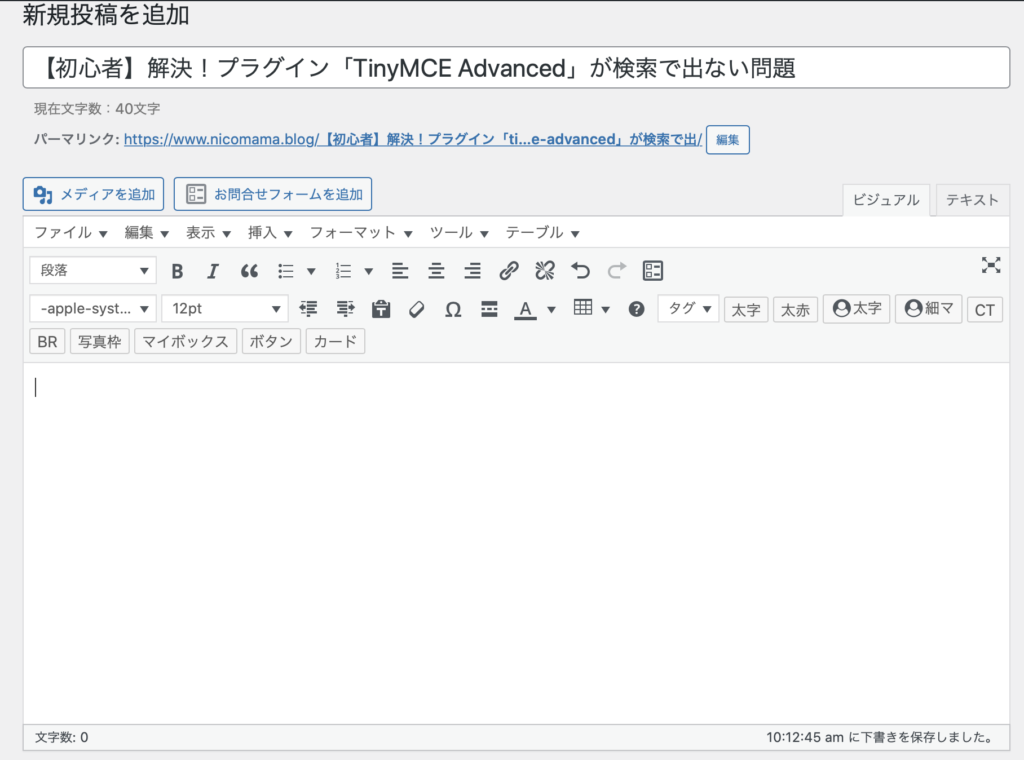
Task: Open the ツール menu
Action: [x=458, y=232]
